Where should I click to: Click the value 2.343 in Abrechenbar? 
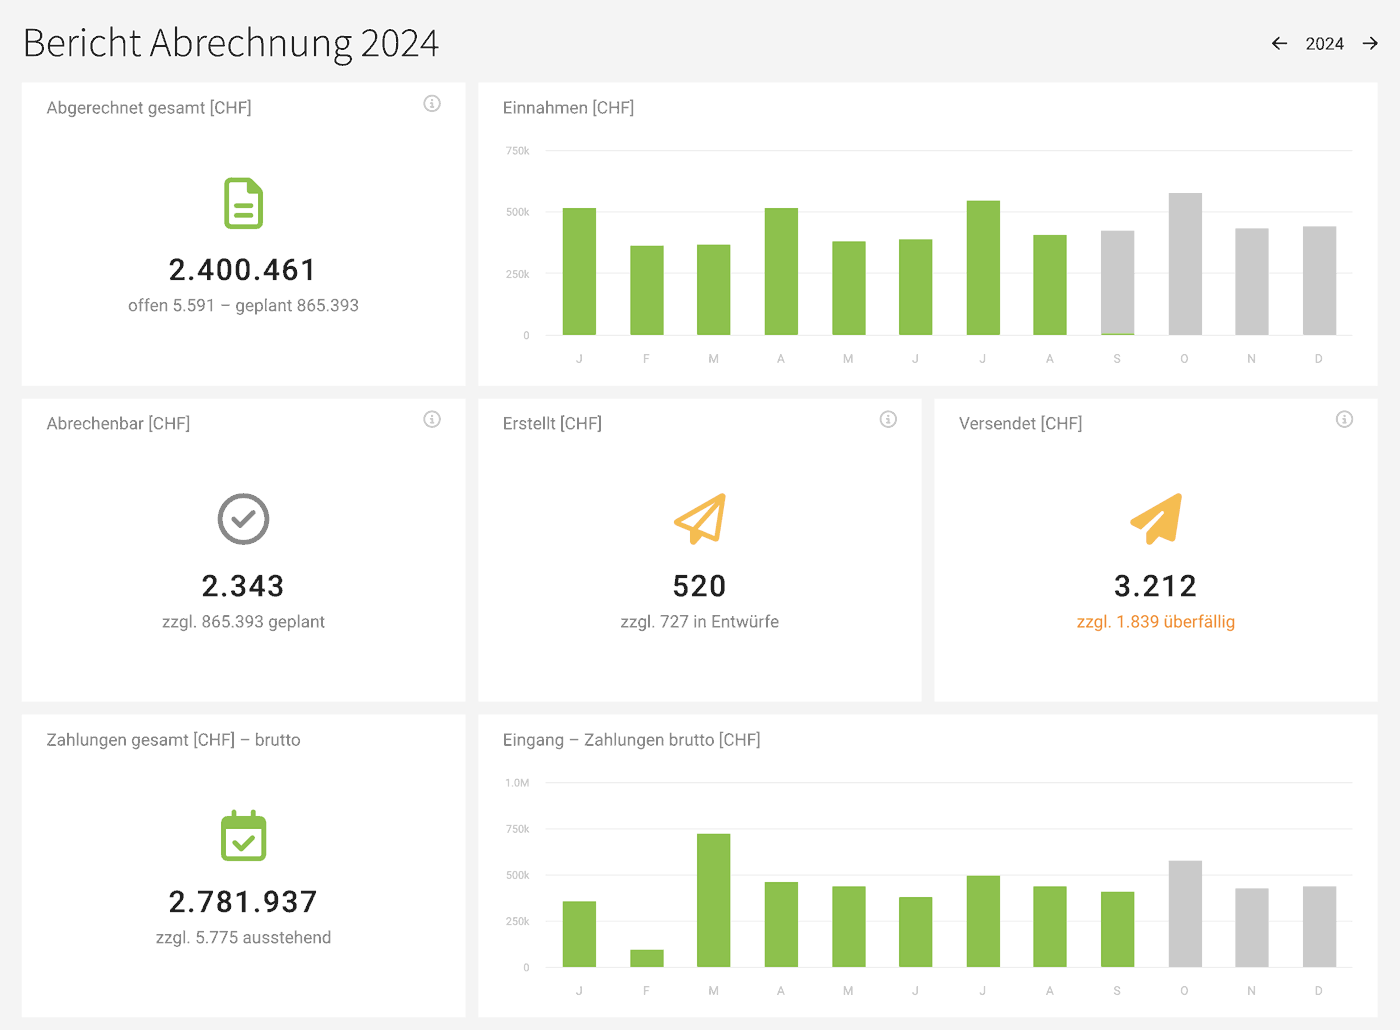[243, 586]
